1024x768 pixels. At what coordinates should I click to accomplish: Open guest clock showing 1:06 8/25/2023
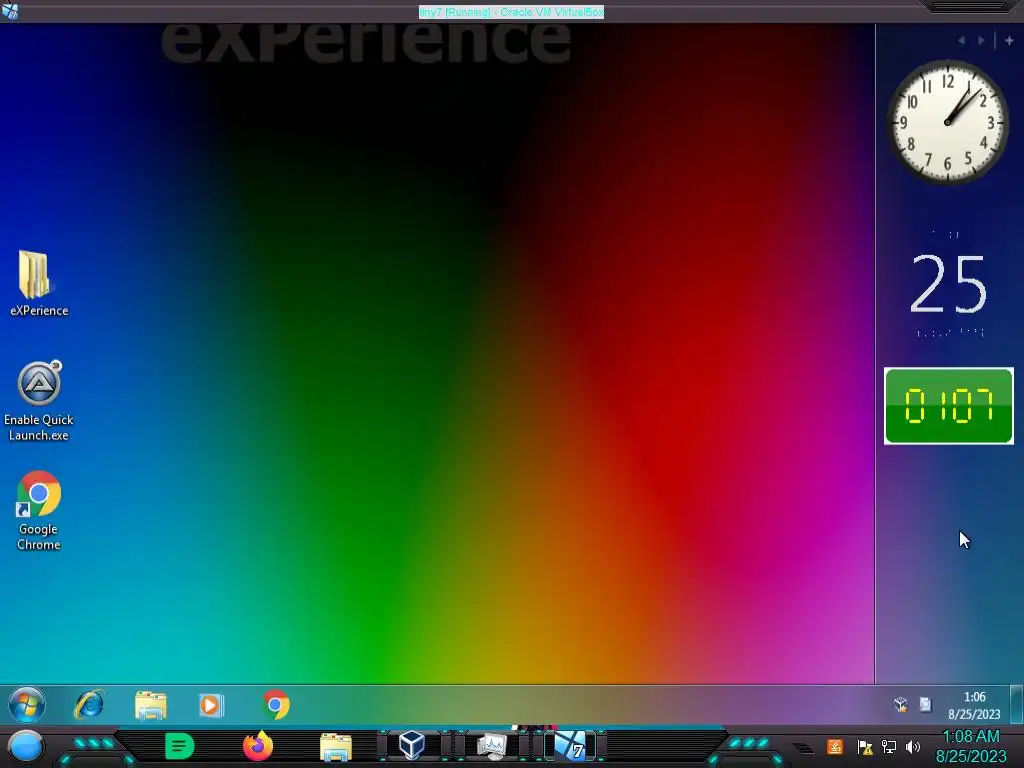click(x=974, y=705)
